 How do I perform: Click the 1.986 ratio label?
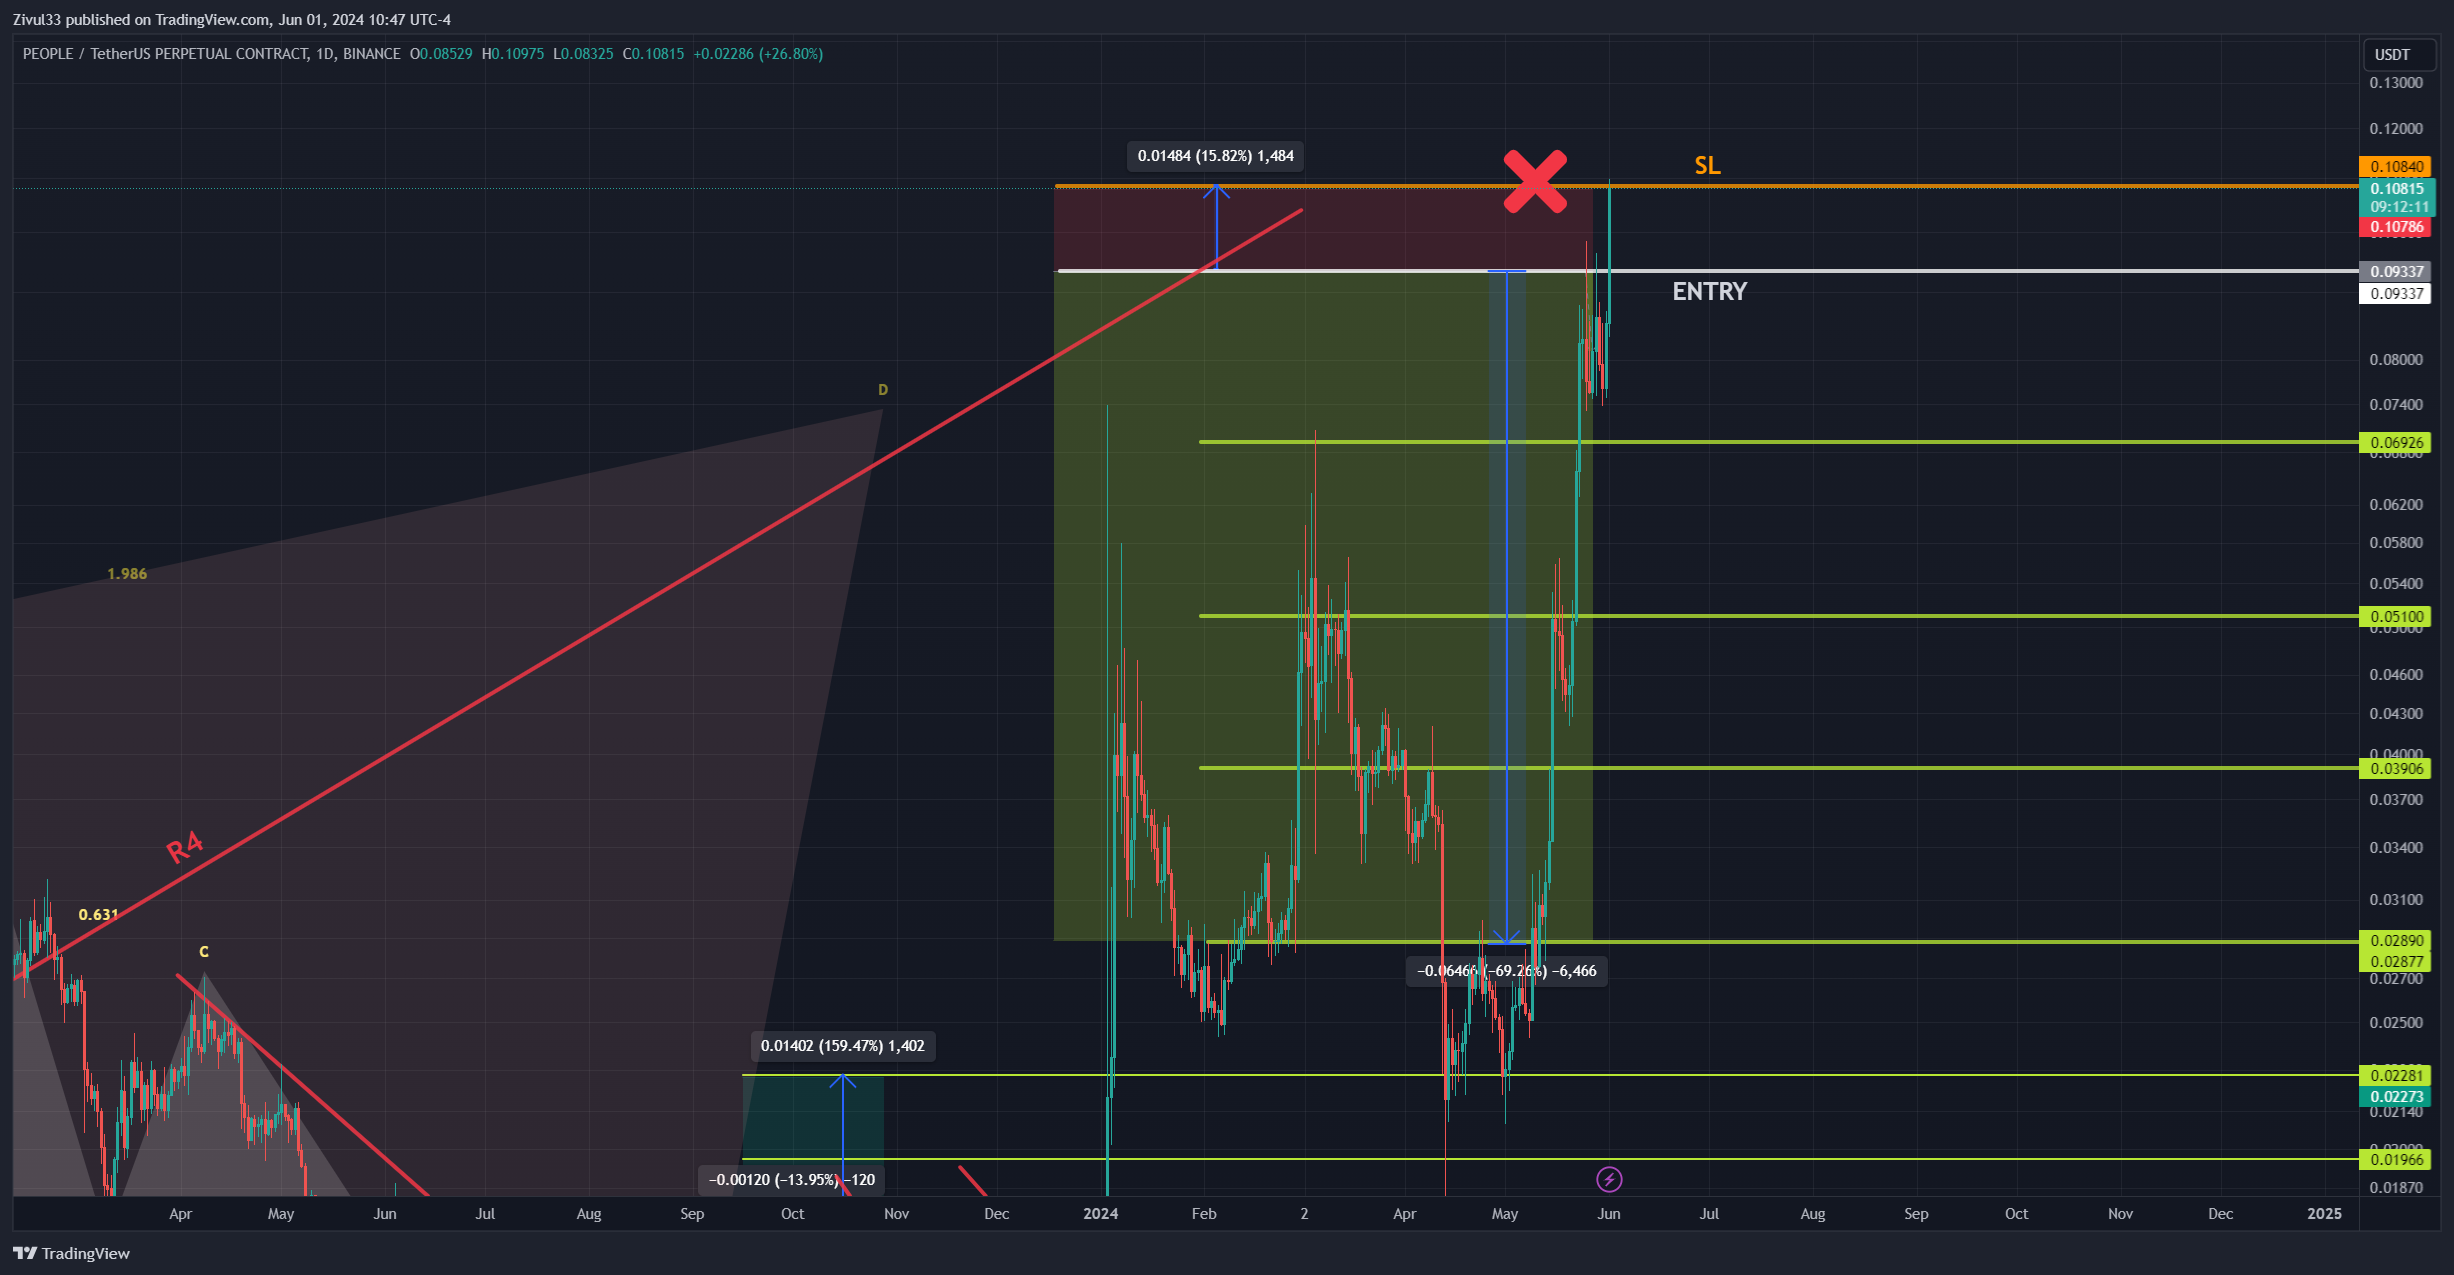click(127, 574)
